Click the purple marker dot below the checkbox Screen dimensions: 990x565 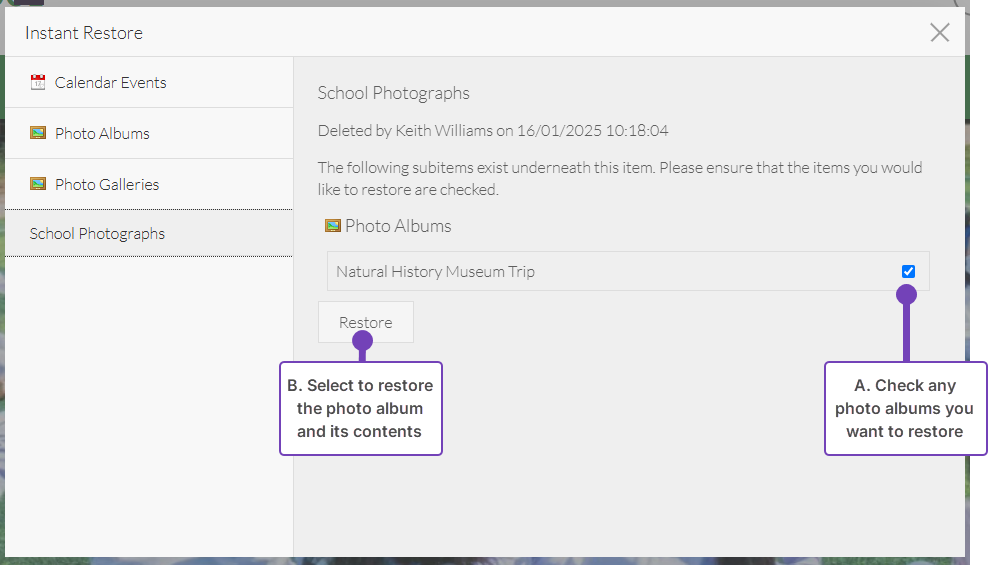[906, 294]
